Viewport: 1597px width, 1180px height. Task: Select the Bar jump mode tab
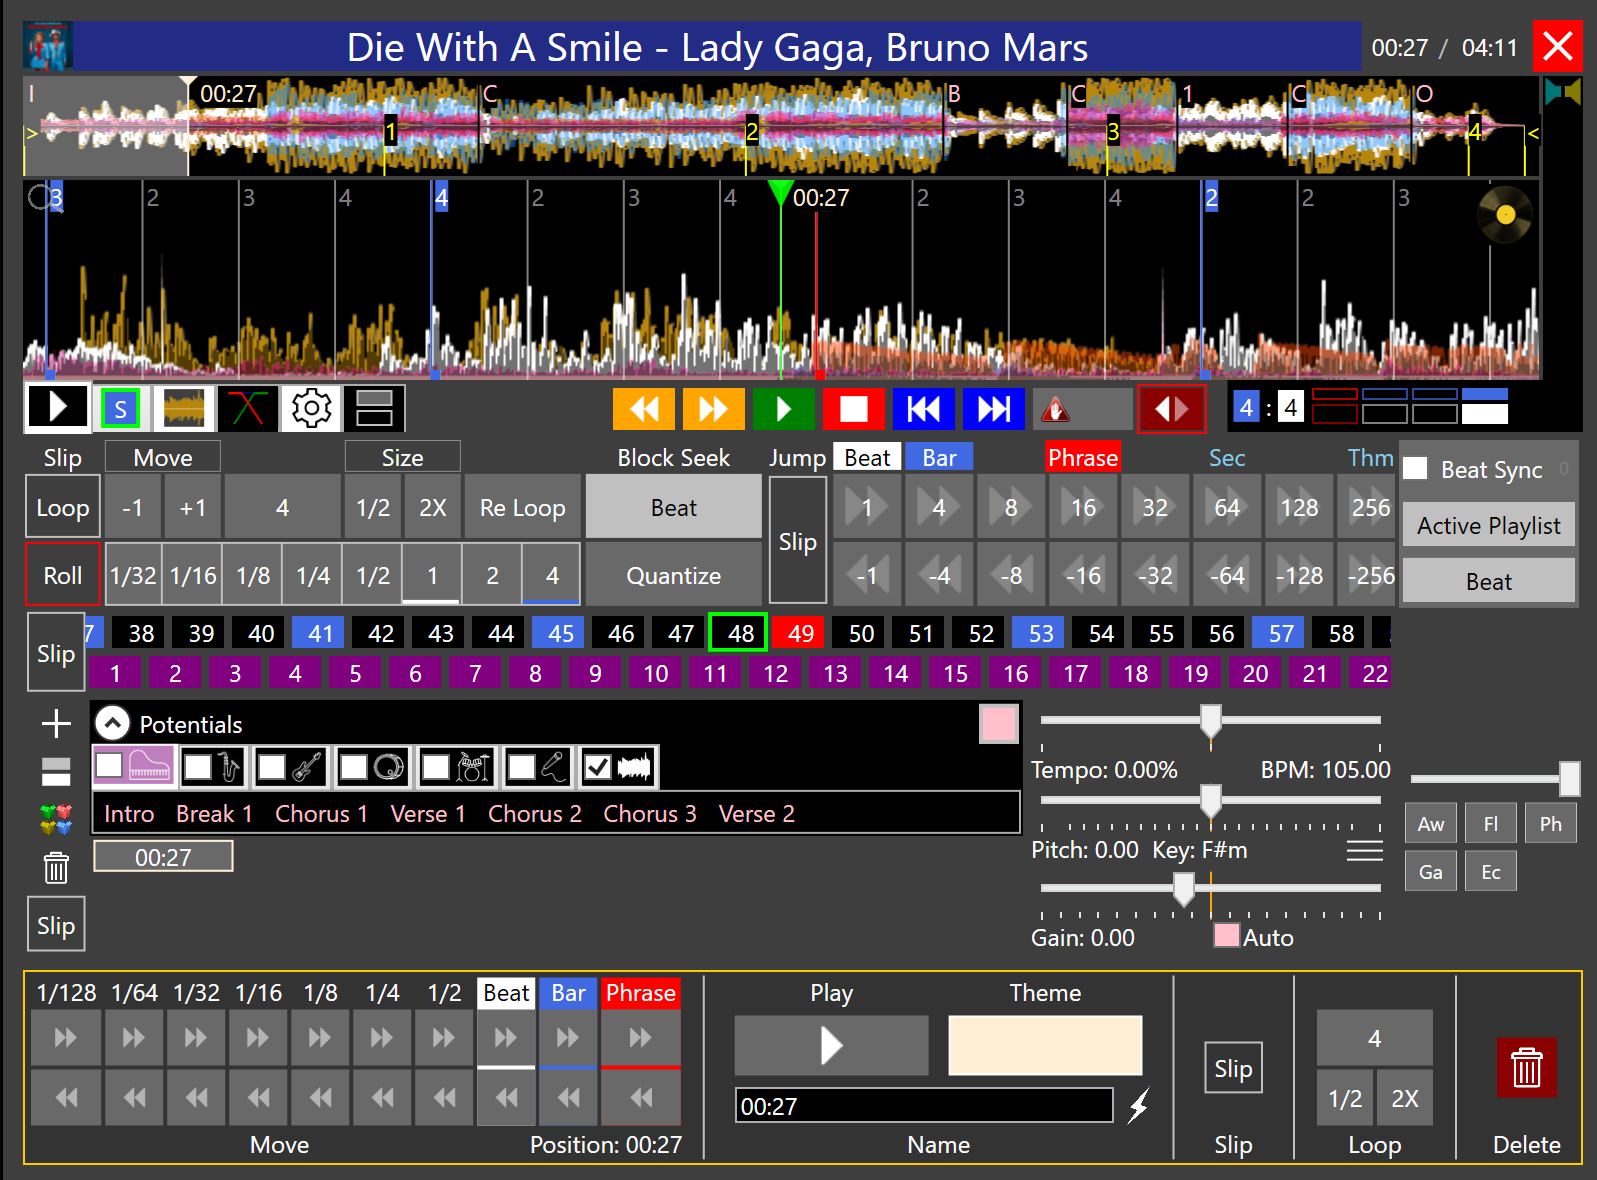[x=939, y=457]
